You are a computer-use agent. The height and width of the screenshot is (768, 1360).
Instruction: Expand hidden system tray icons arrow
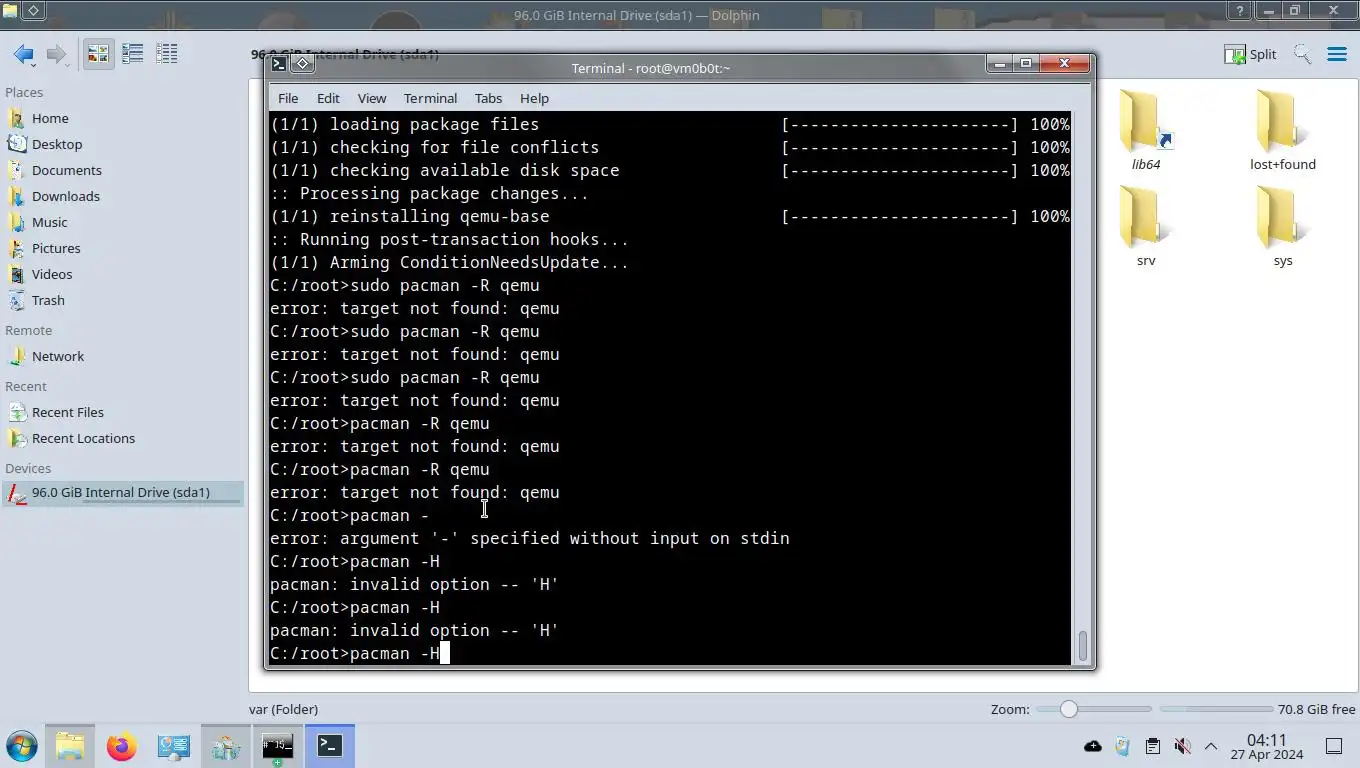point(1211,746)
